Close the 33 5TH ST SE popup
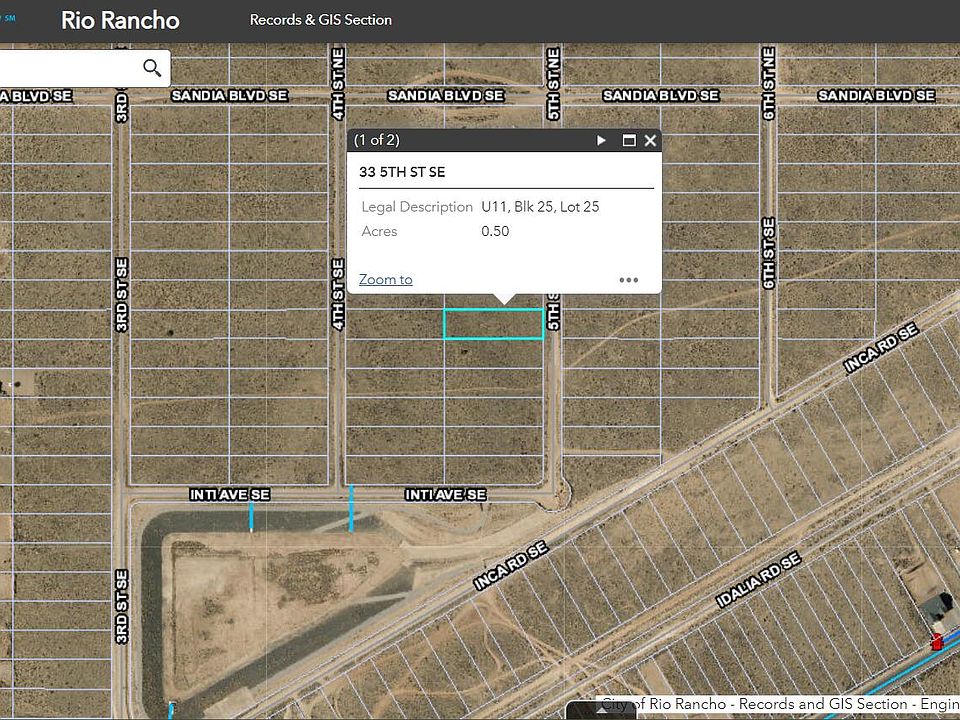Screen dimensions: 960x720 650,141
